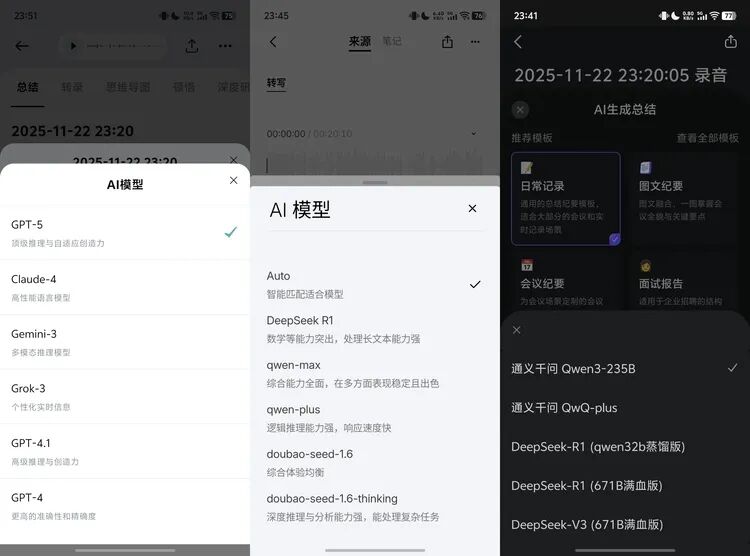Select the 笔记 tab in middle screen

point(392,41)
